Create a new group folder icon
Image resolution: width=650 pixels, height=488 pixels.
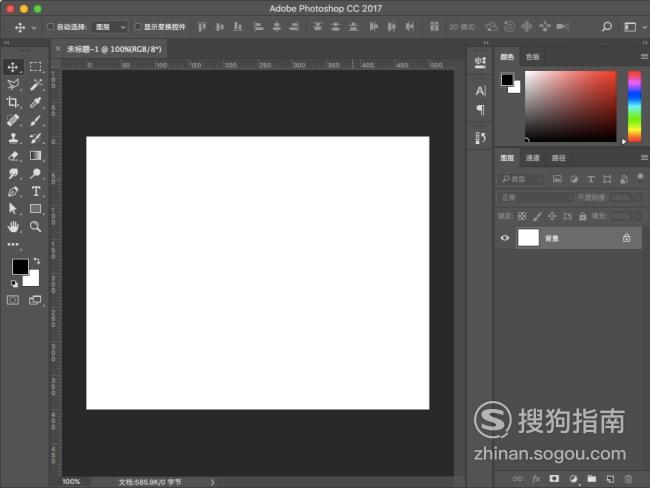pyautogui.click(x=592, y=479)
